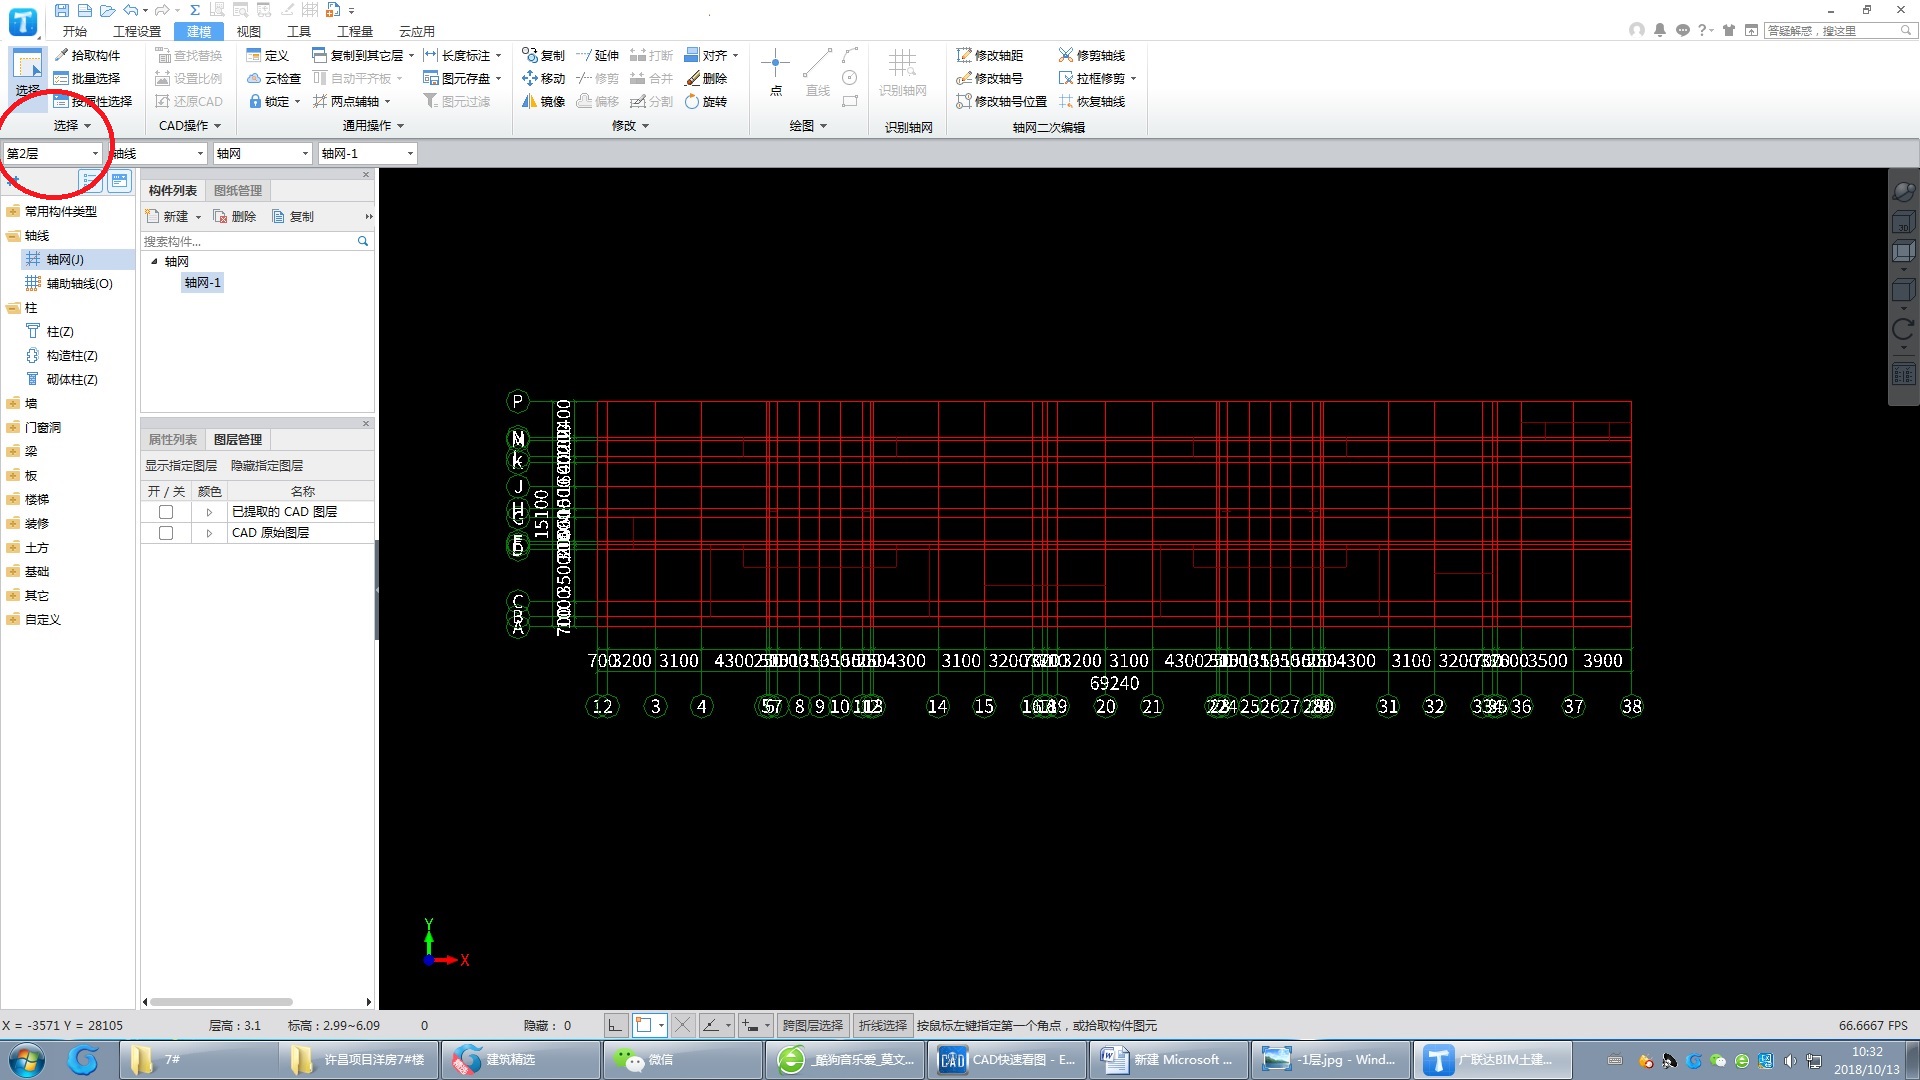This screenshot has width=1920, height=1080.
Task: Toggle checkbox for 已提取的 CAD 图层
Action: [x=166, y=512]
